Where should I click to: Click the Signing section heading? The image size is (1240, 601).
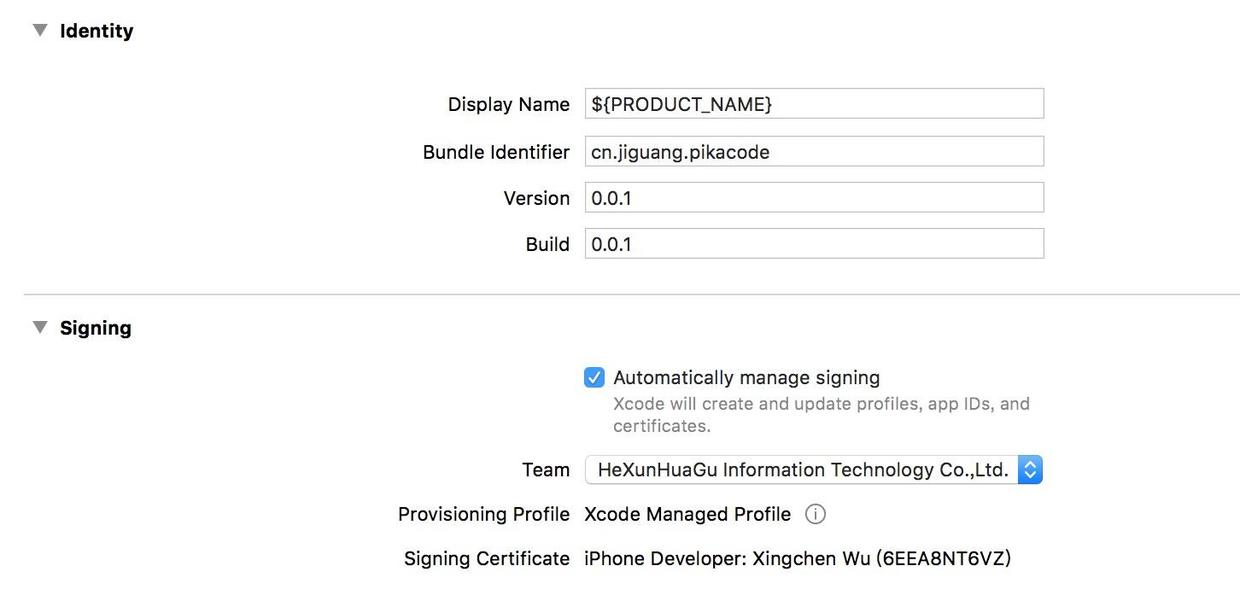[x=95, y=328]
